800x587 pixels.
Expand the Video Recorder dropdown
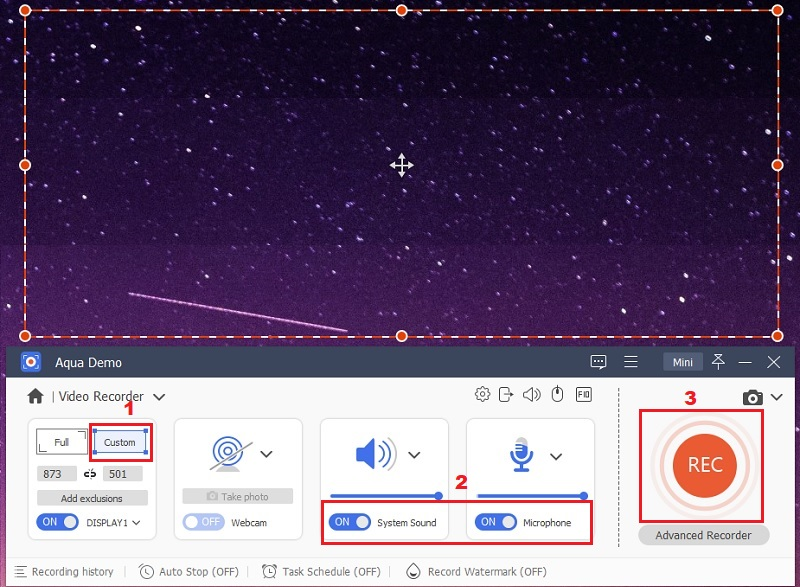160,396
